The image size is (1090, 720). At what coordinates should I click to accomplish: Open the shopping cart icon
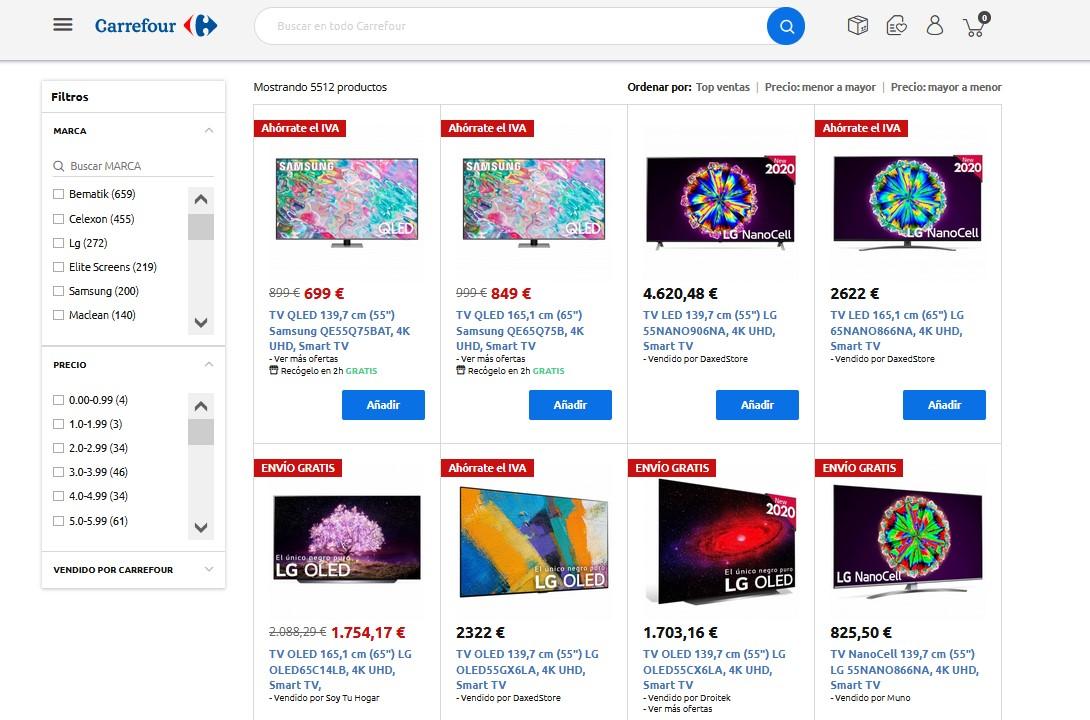(x=975, y=25)
